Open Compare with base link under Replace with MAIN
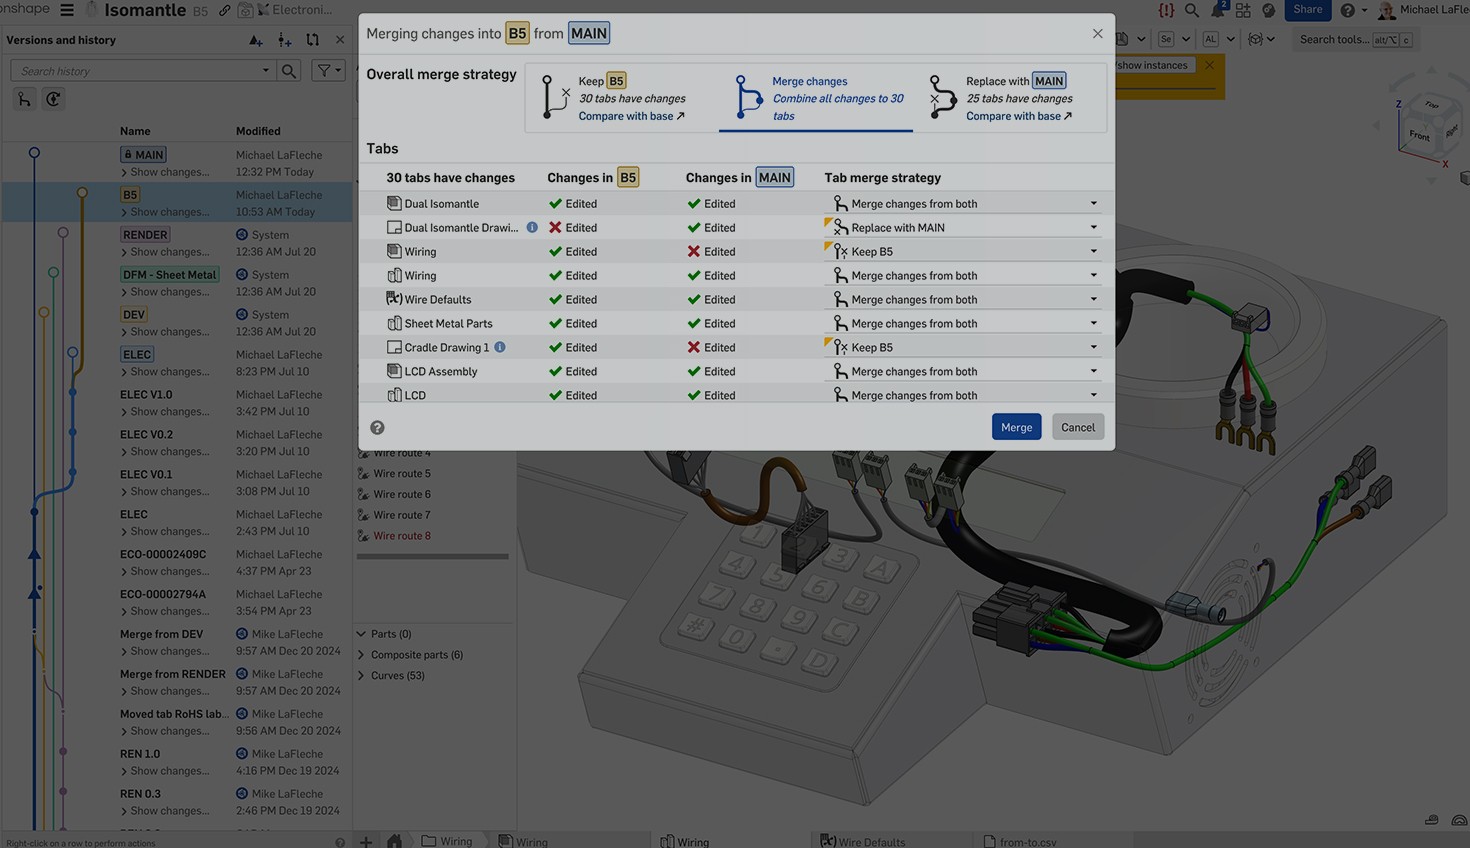This screenshot has height=848, width=1470. (1019, 116)
